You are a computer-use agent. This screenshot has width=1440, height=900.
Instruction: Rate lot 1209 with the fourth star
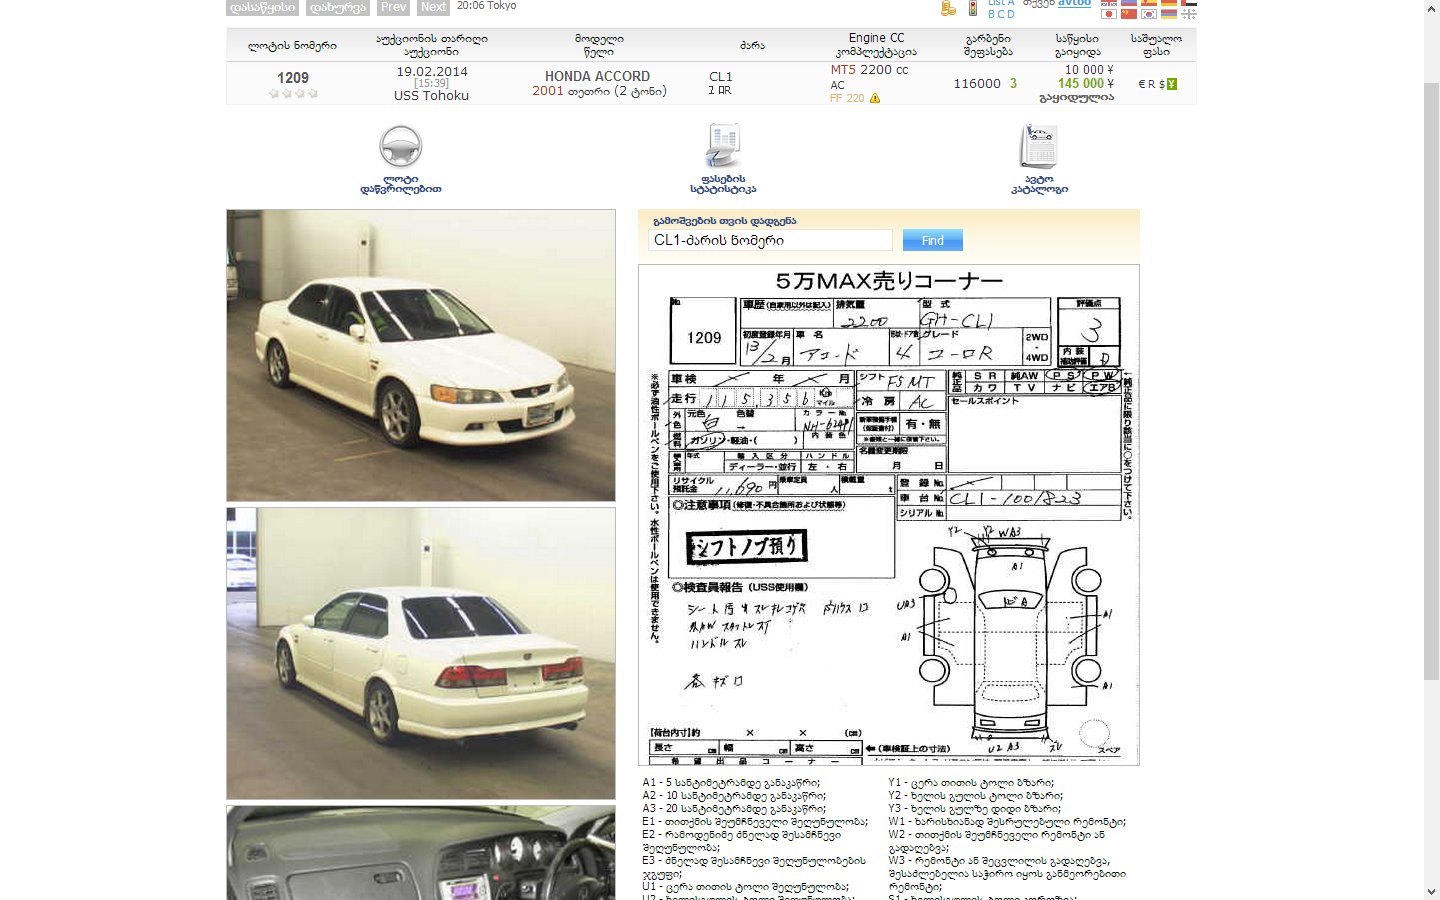[x=313, y=93]
